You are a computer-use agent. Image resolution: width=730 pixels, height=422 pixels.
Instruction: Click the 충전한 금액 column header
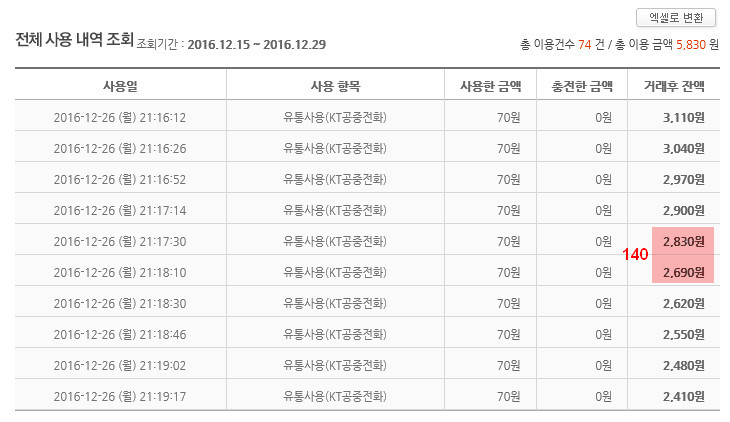coord(582,85)
